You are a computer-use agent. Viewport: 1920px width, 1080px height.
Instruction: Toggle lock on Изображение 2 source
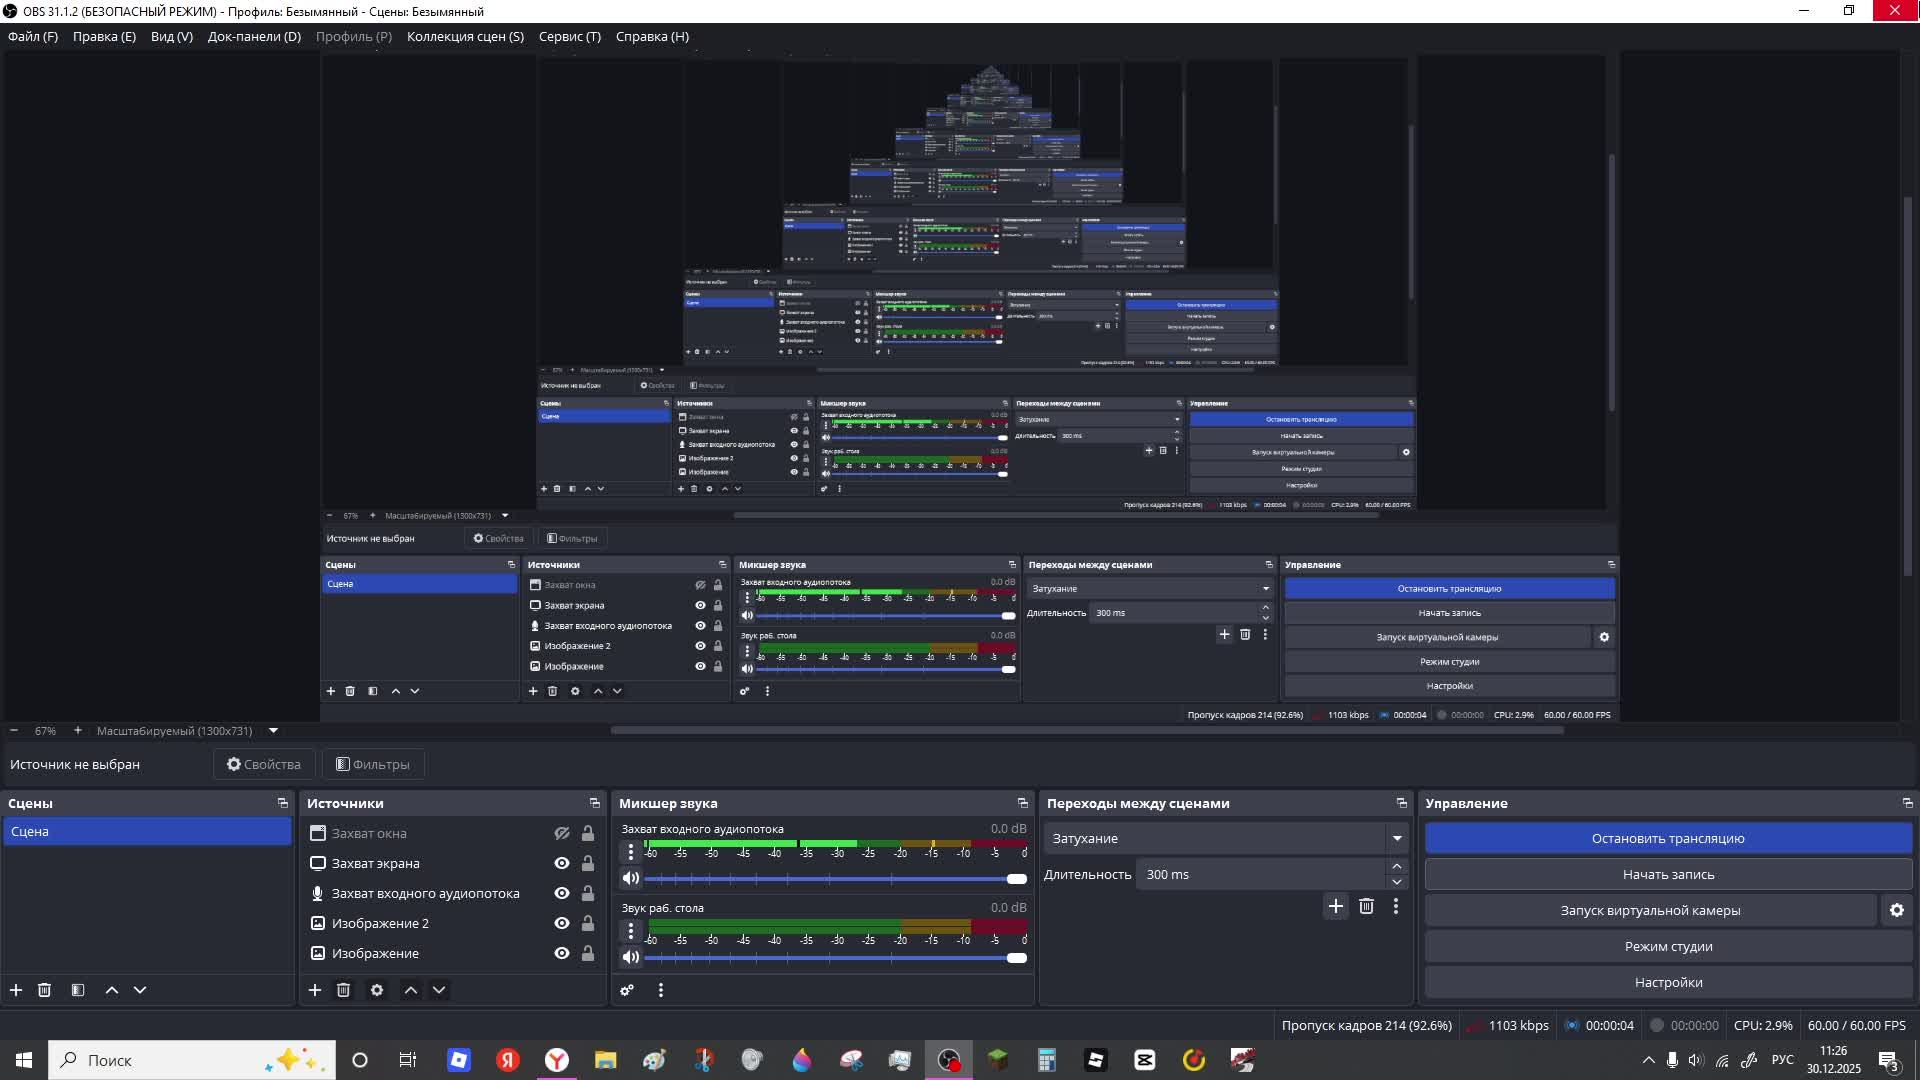[588, 923]
